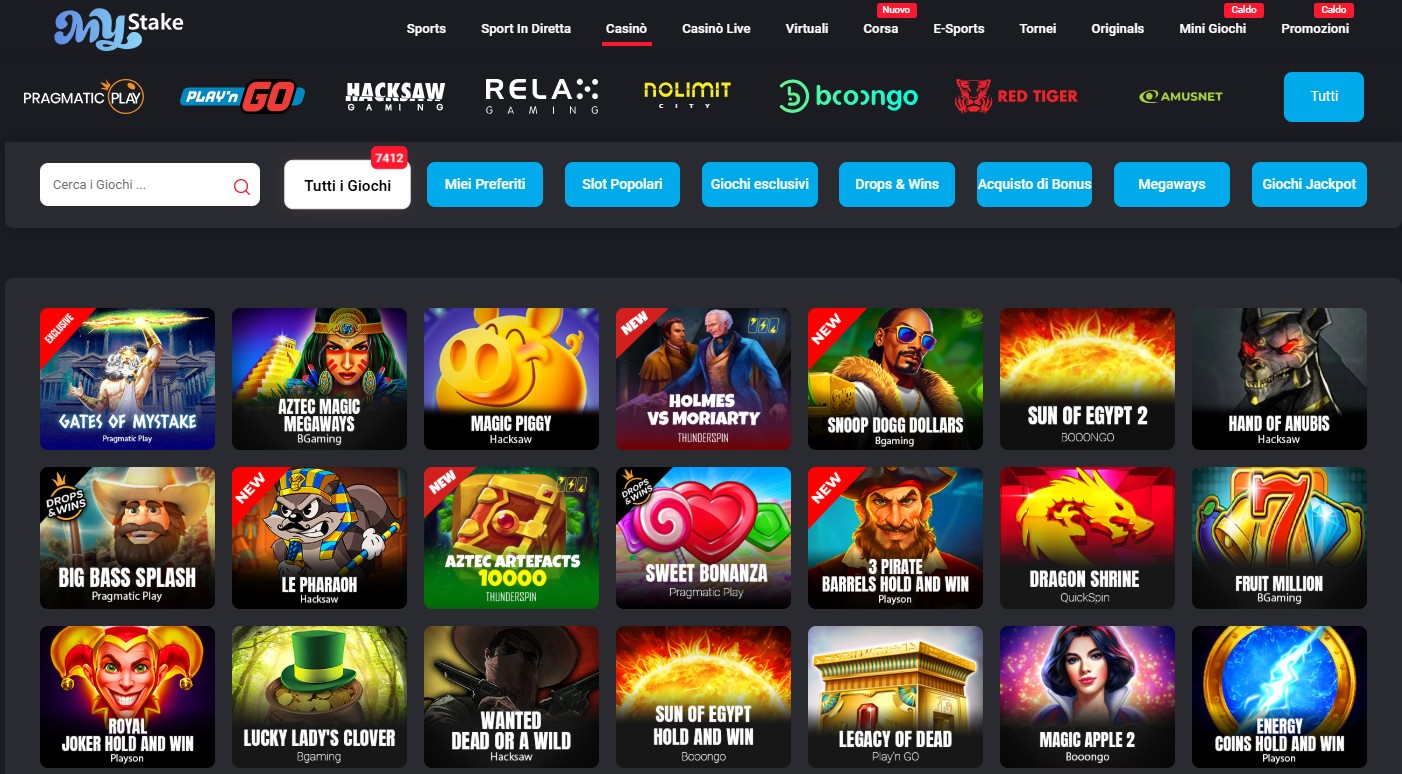Go to the Casinò Live section
The image size is (1402, 774).
pyautogui.click(x=716, y=28)
